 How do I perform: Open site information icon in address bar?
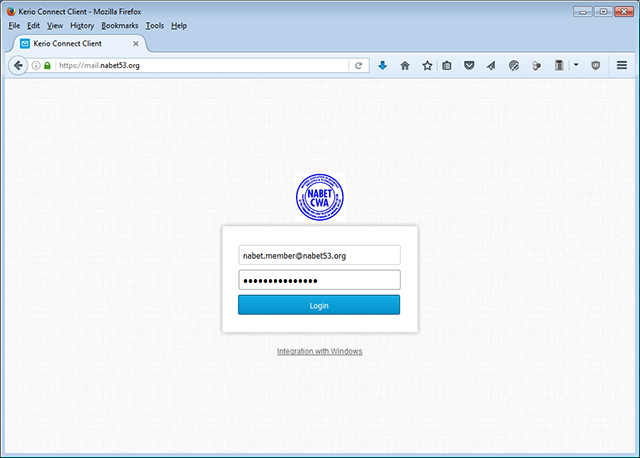[36, 65]
